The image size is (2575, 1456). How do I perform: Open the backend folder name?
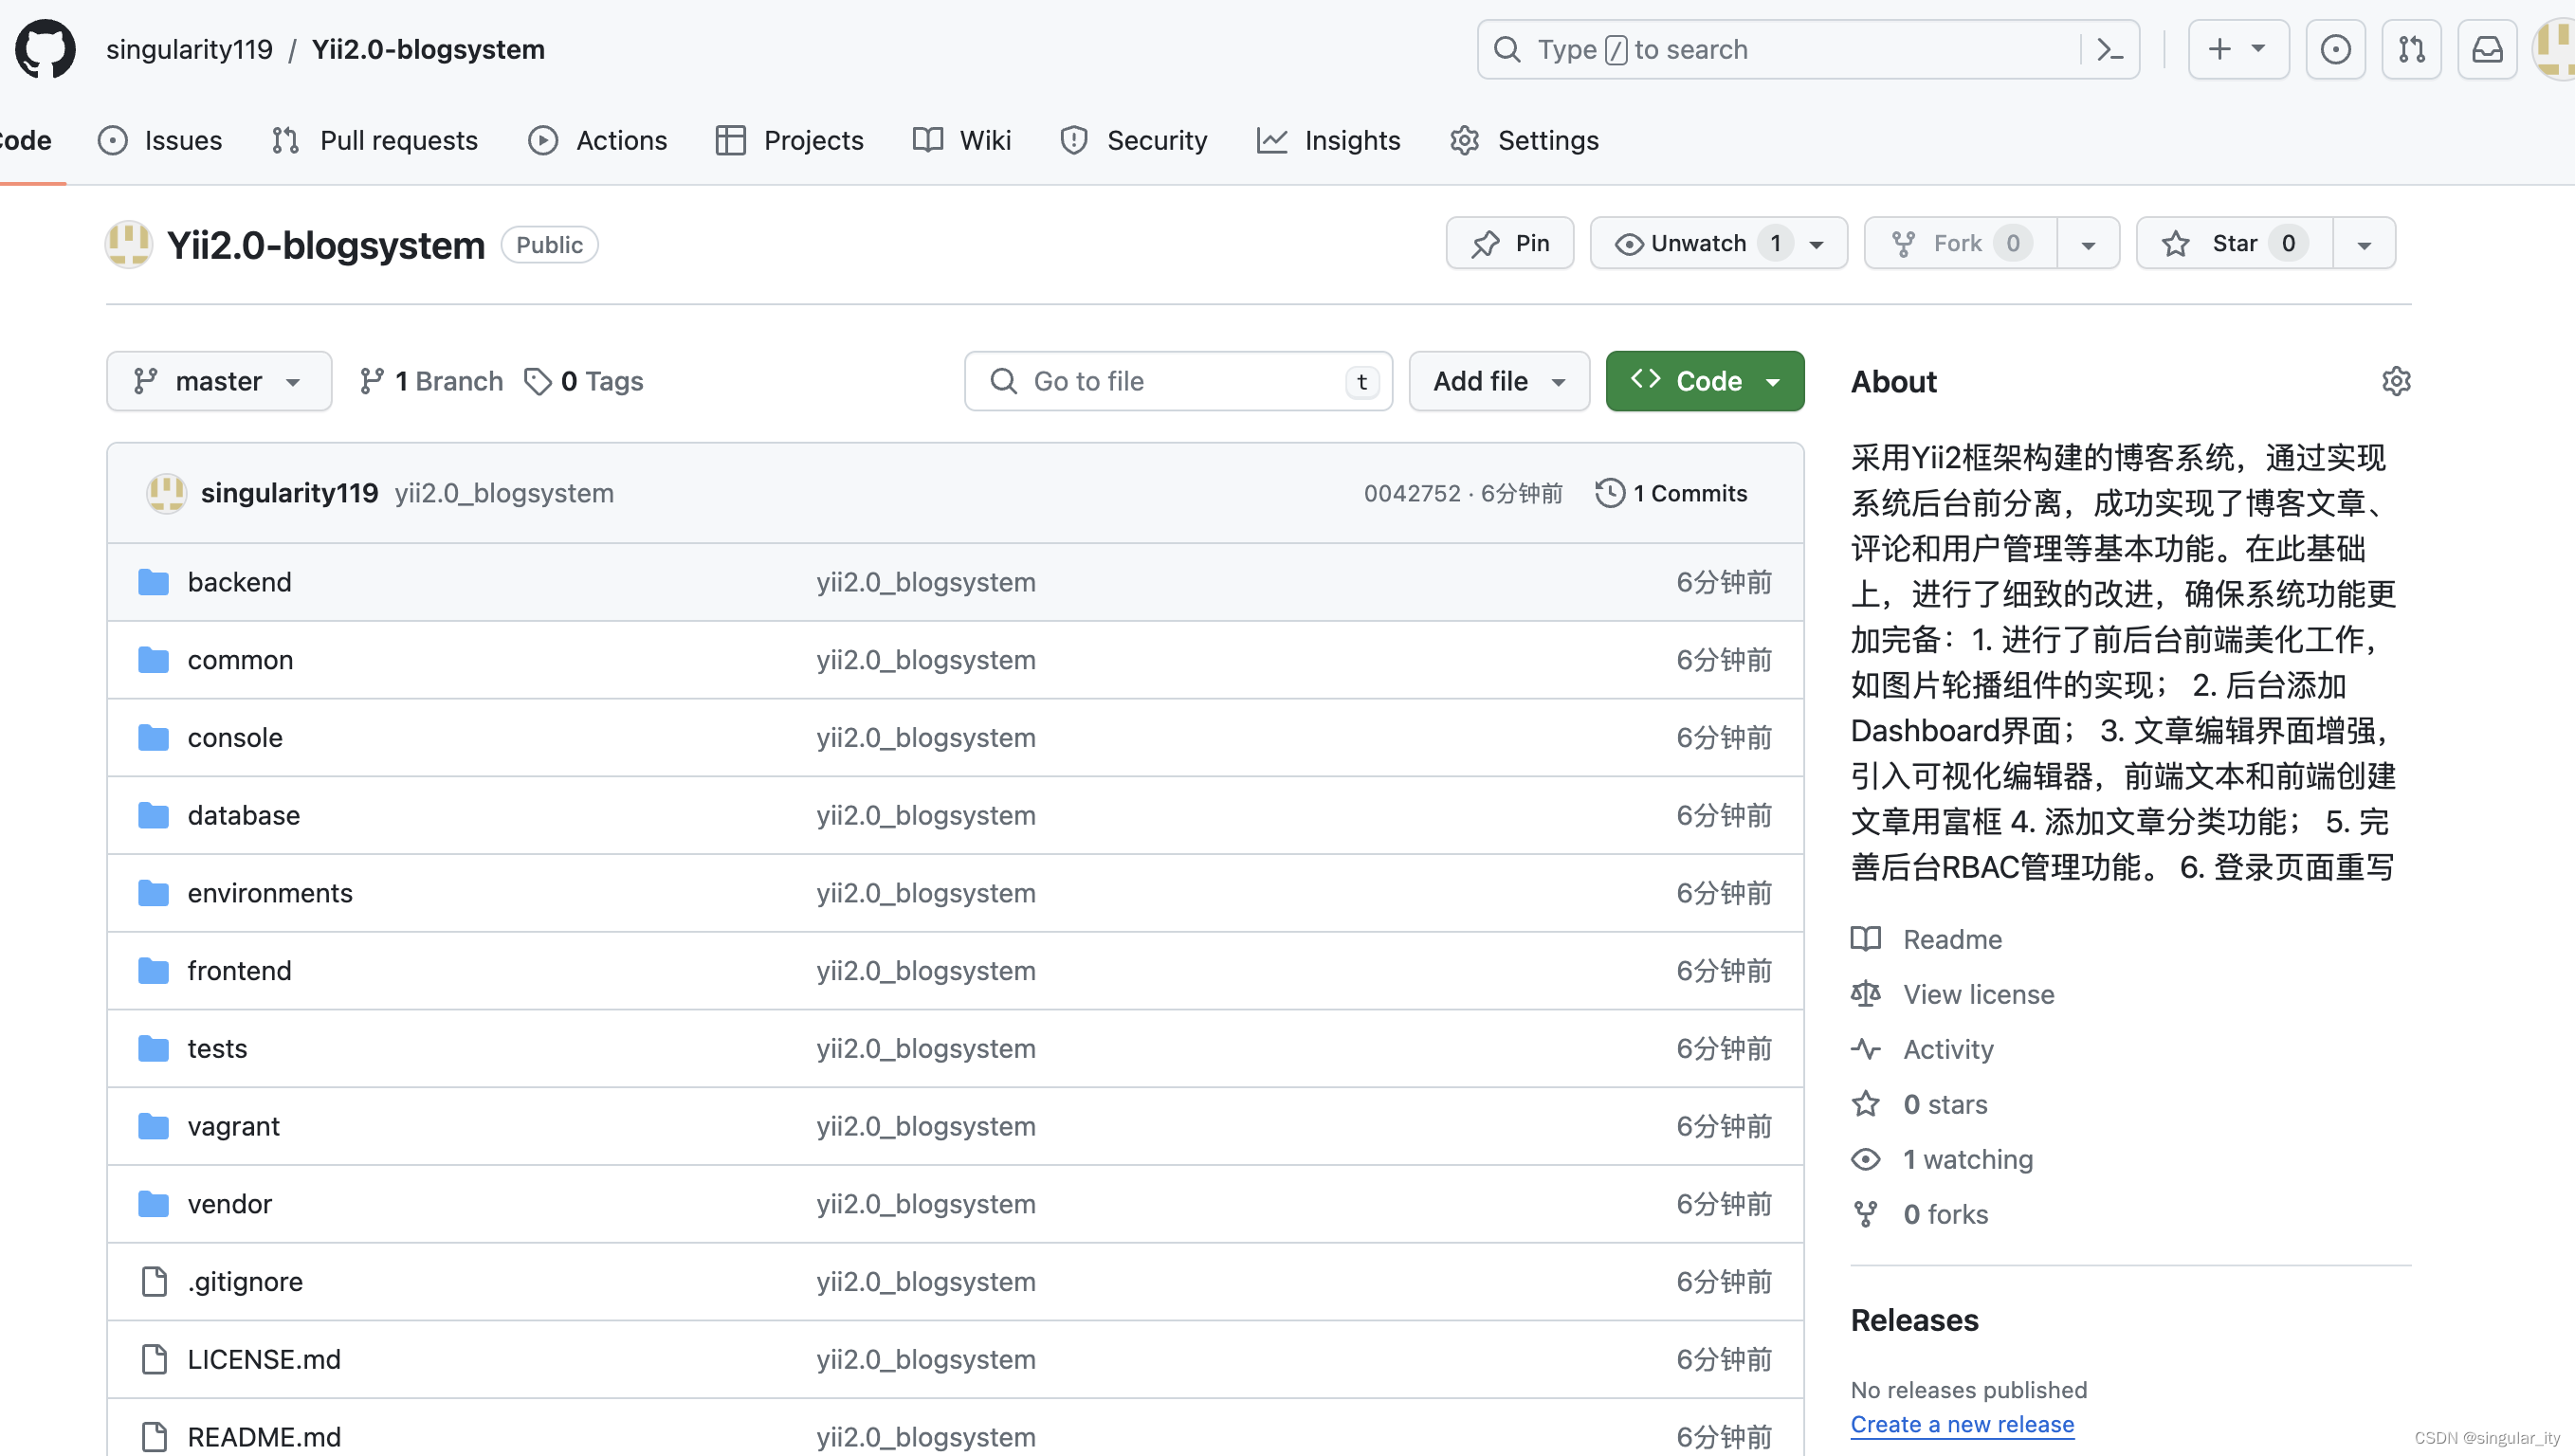(x=240, y=582)
